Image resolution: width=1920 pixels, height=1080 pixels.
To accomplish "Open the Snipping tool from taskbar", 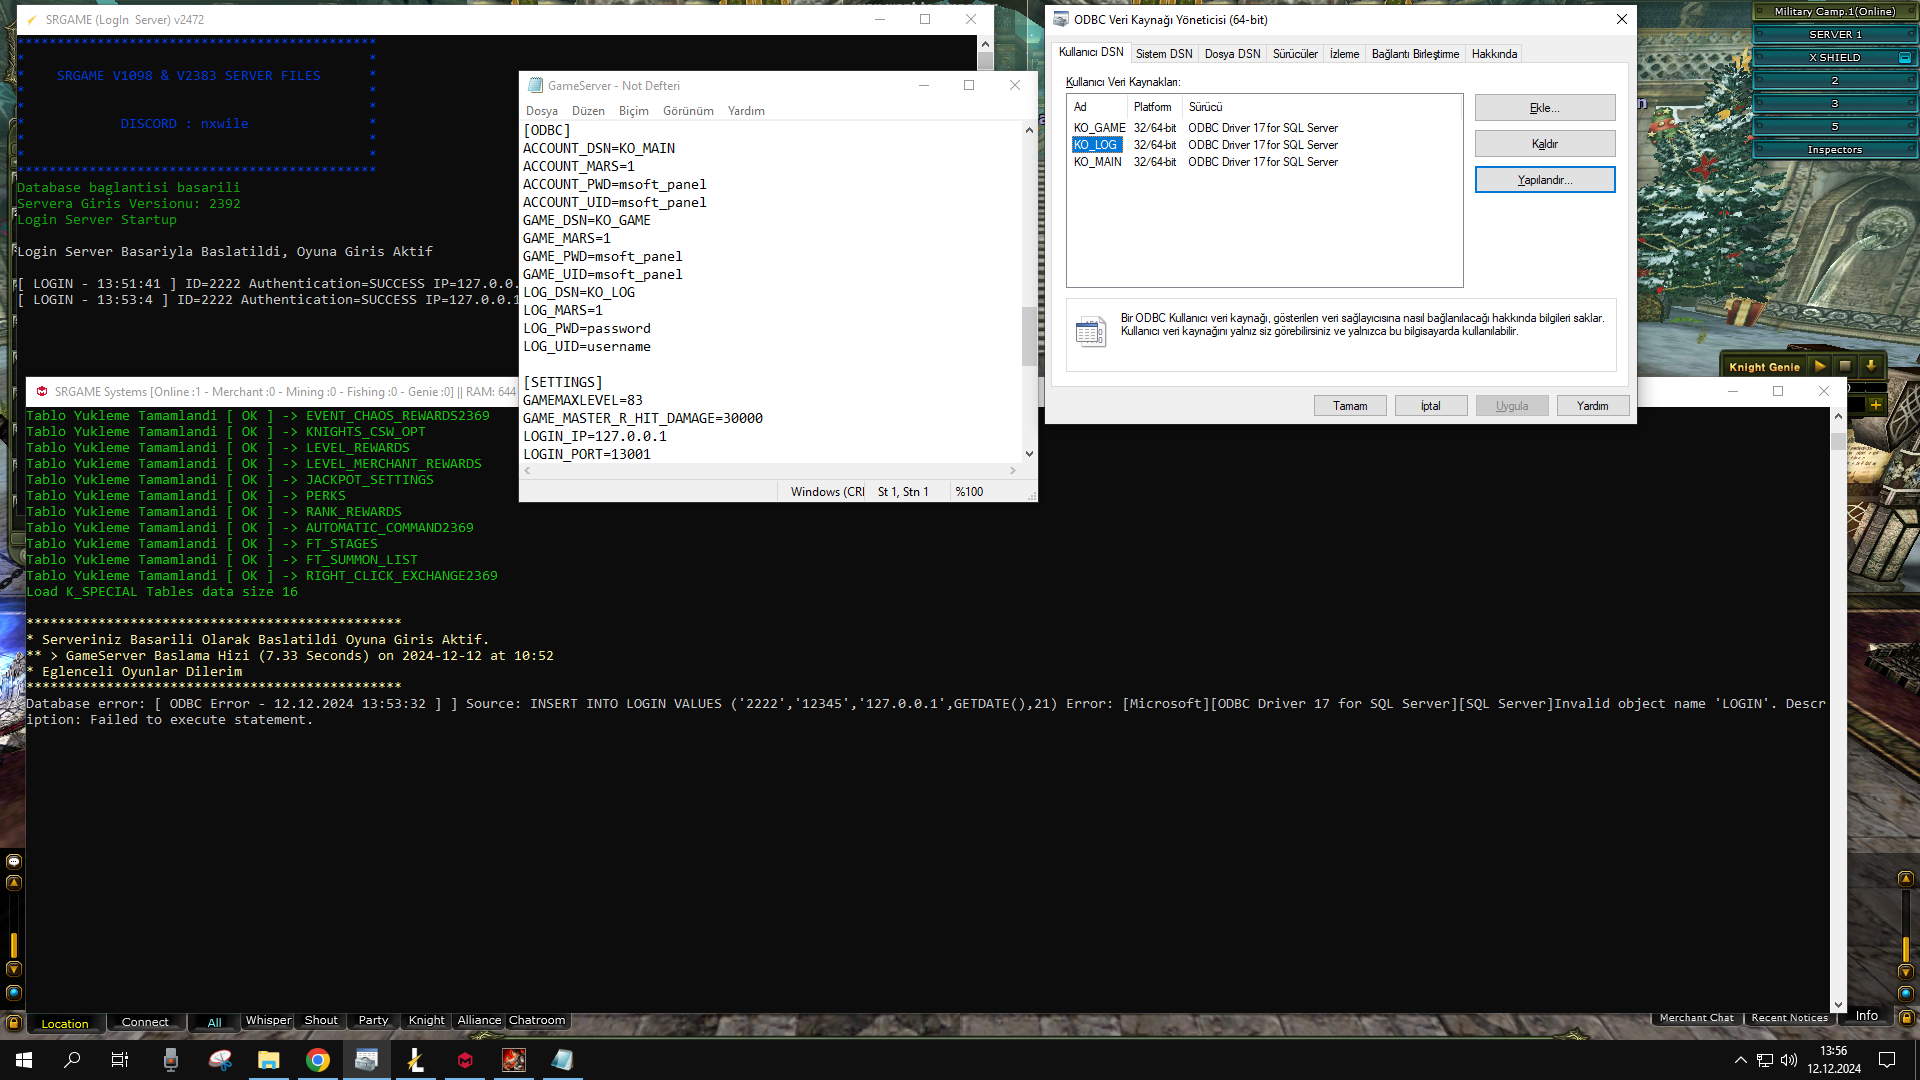I will (220, 1060).
